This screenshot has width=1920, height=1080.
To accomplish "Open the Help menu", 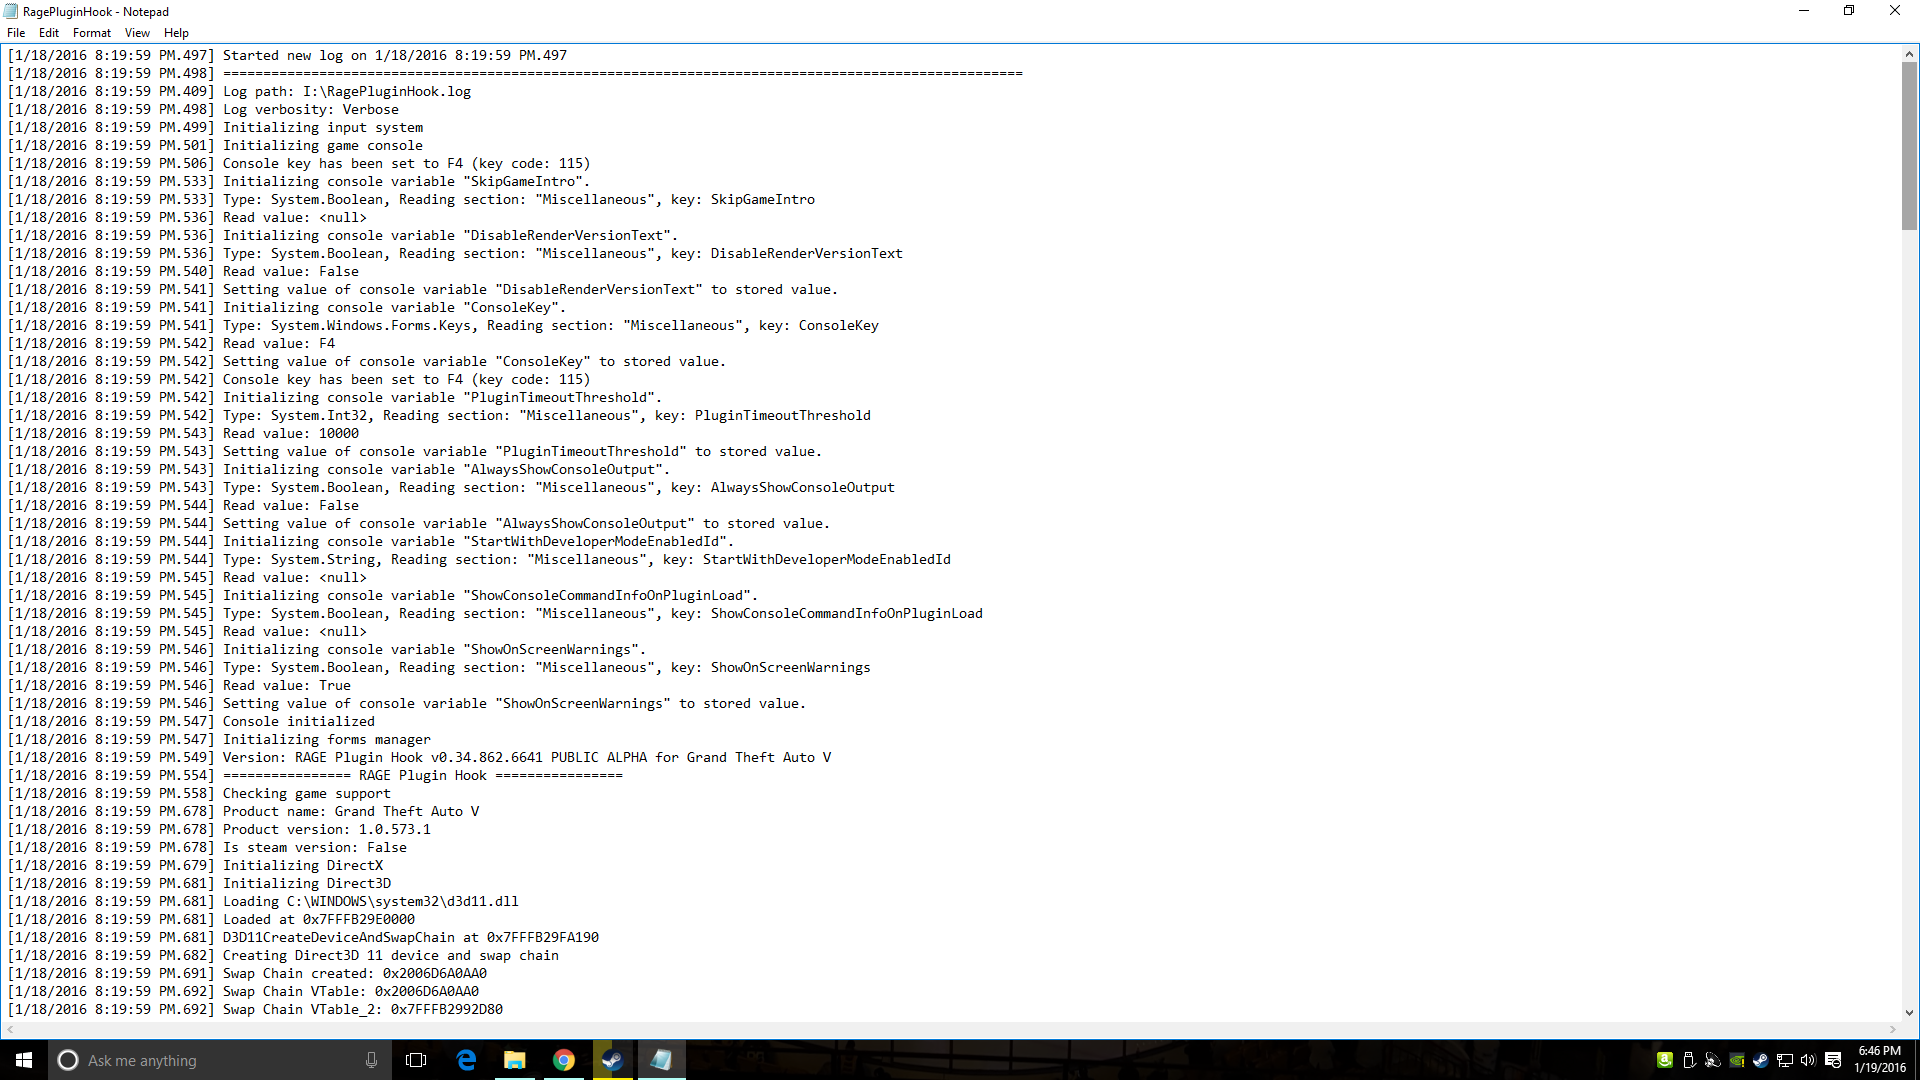I will coord(176,33).
